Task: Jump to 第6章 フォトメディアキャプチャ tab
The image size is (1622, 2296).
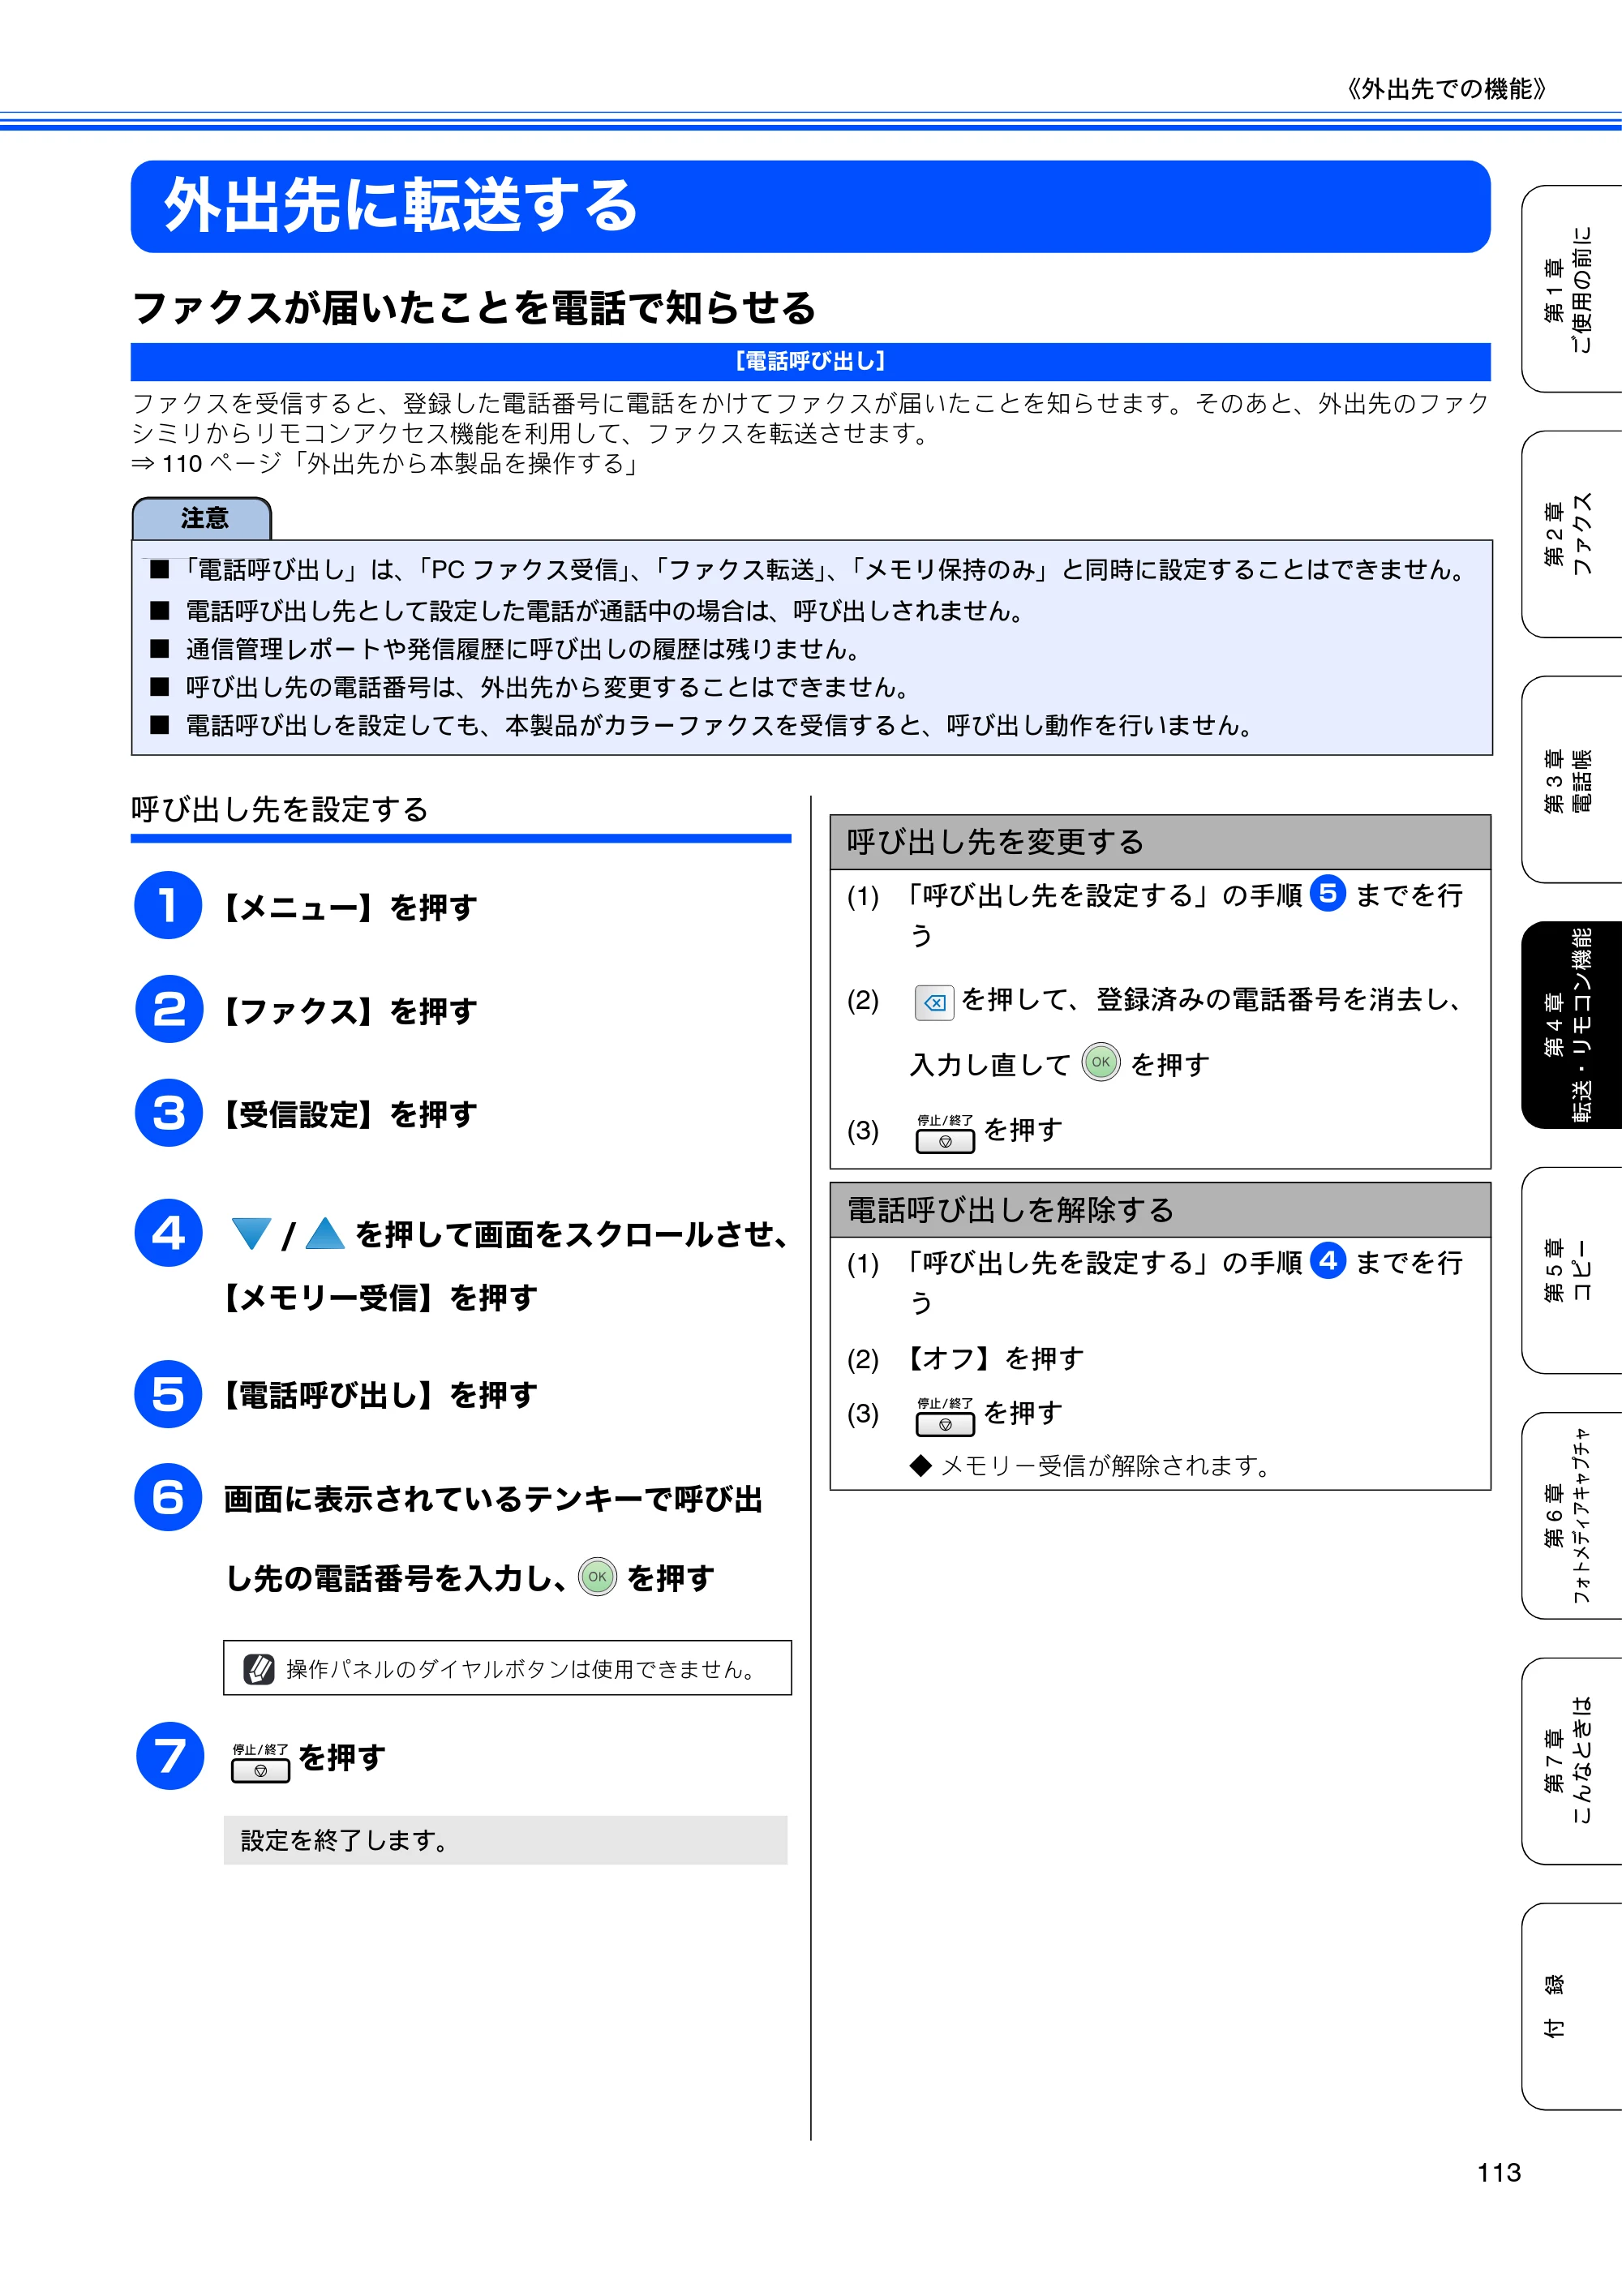Action: click(x=1571, y=1515)
